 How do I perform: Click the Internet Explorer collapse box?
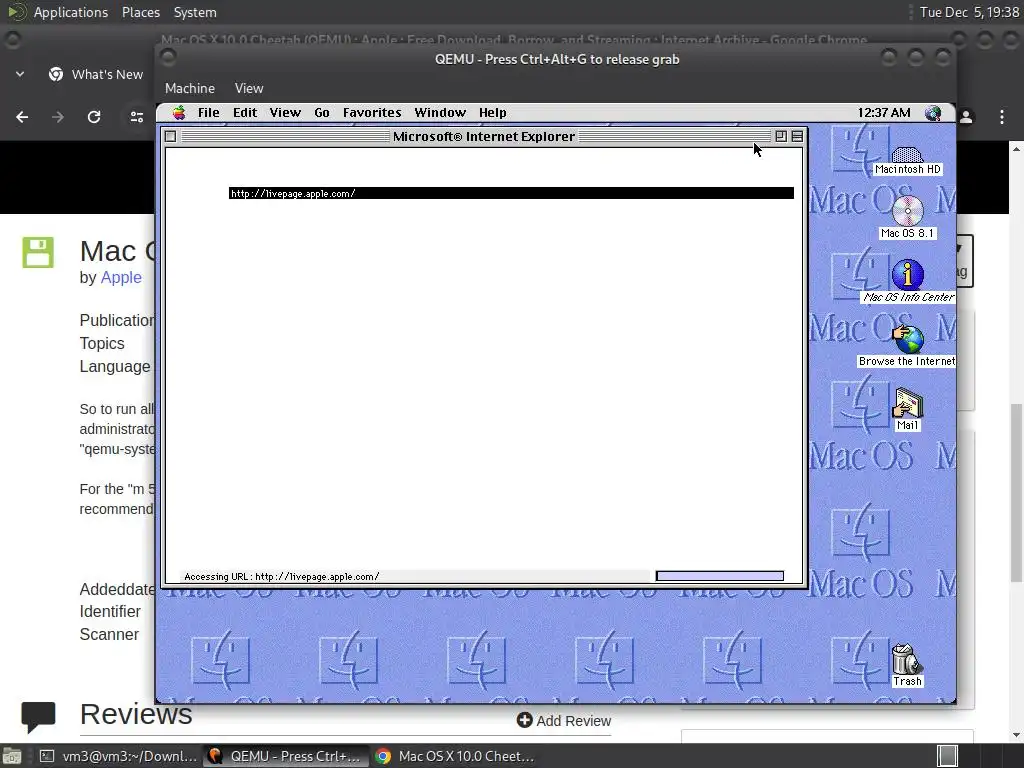click(x=797, y=136)
